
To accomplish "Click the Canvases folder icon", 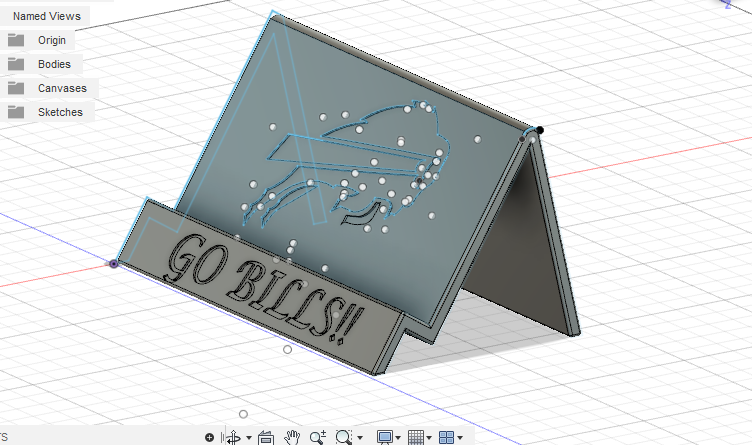I will point(16,88).
